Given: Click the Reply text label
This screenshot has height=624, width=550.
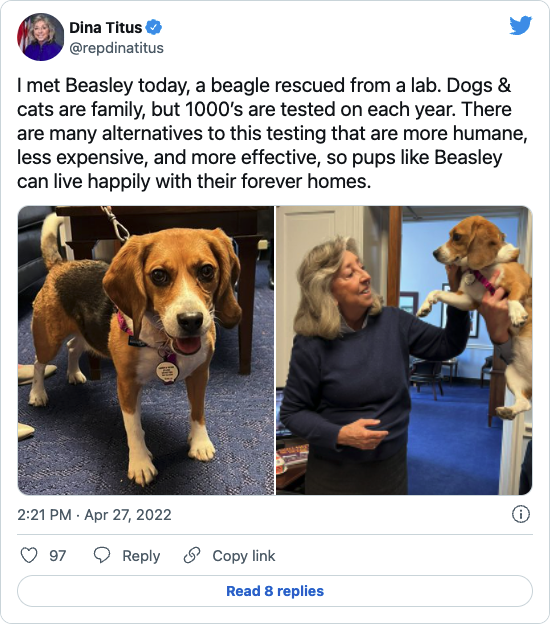Looking at the screenshot, I should [x=141, y=556].
